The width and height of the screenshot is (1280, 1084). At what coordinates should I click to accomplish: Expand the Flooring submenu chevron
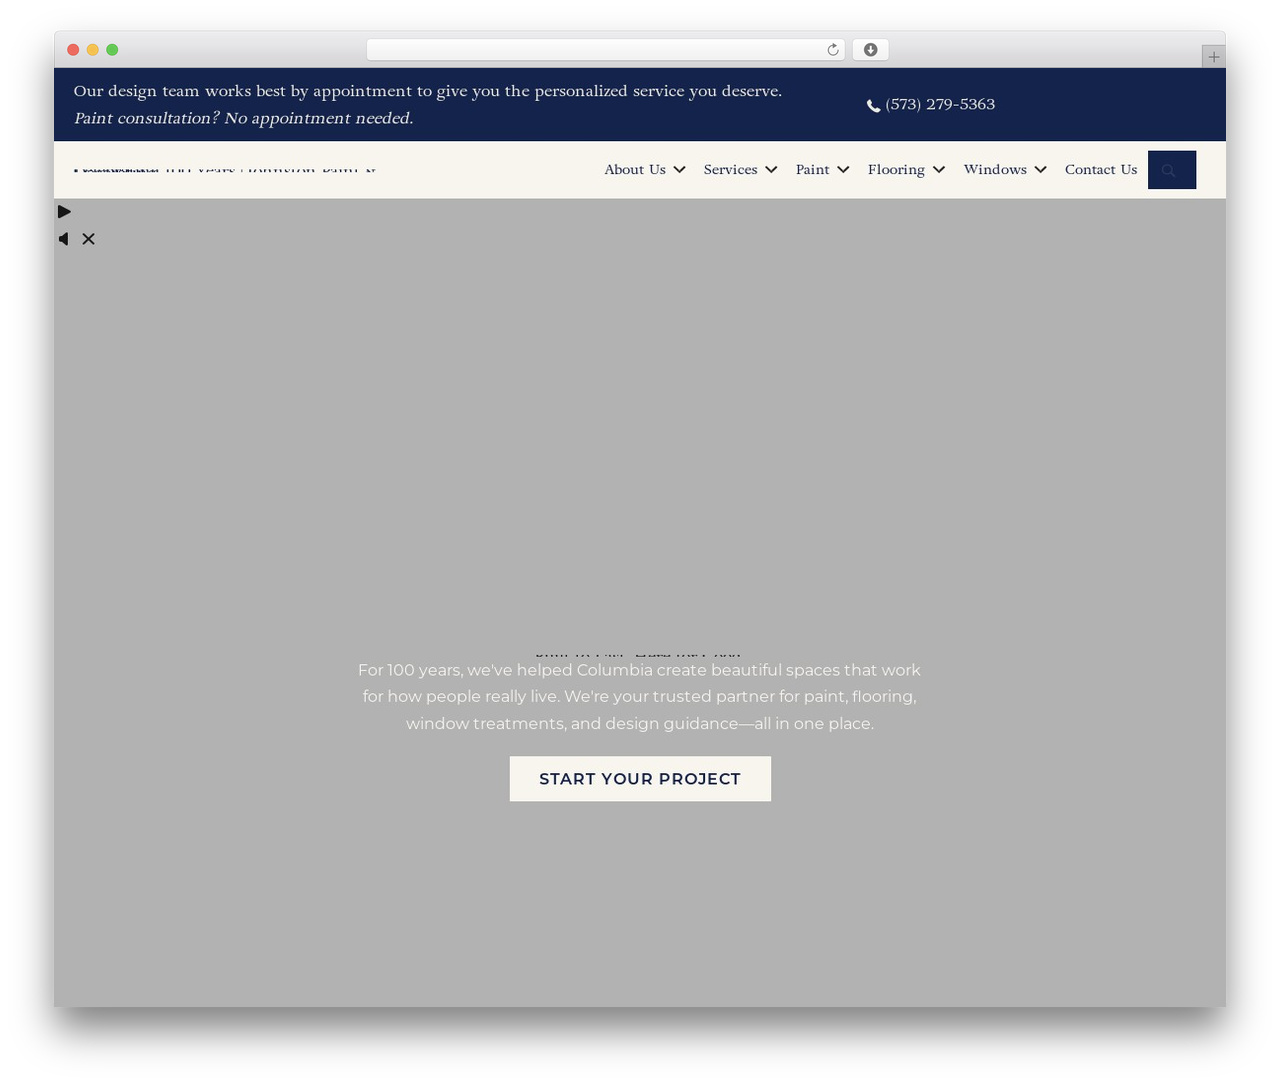939,170
